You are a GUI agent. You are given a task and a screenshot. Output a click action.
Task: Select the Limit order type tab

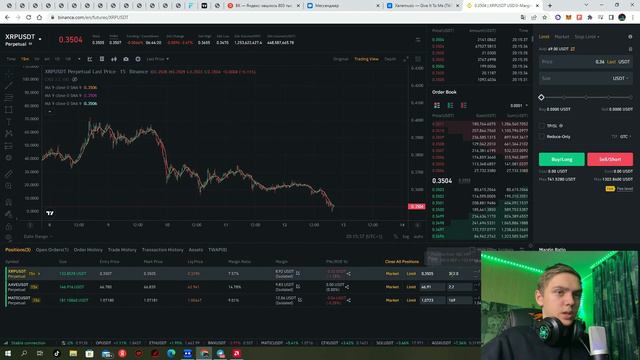coord(544,37)
